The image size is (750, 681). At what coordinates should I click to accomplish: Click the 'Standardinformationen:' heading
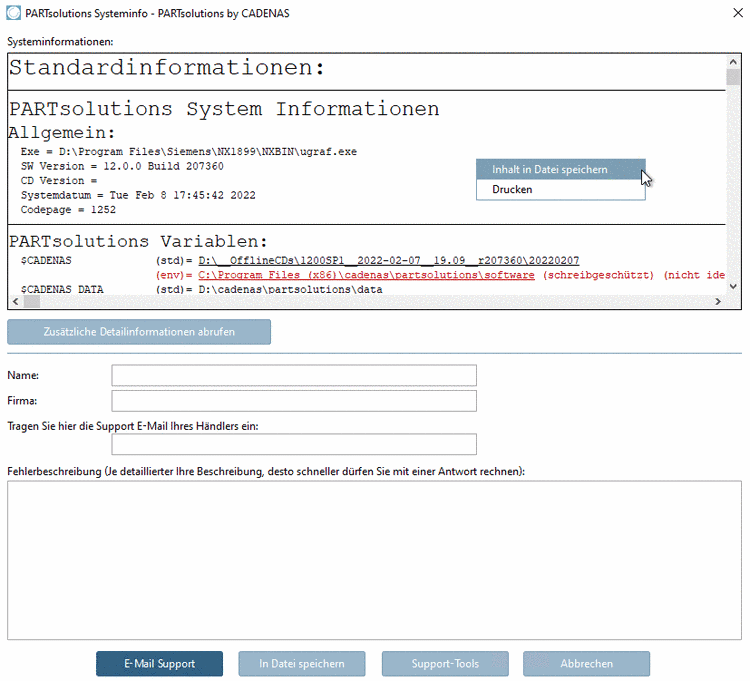pos(167,67)
